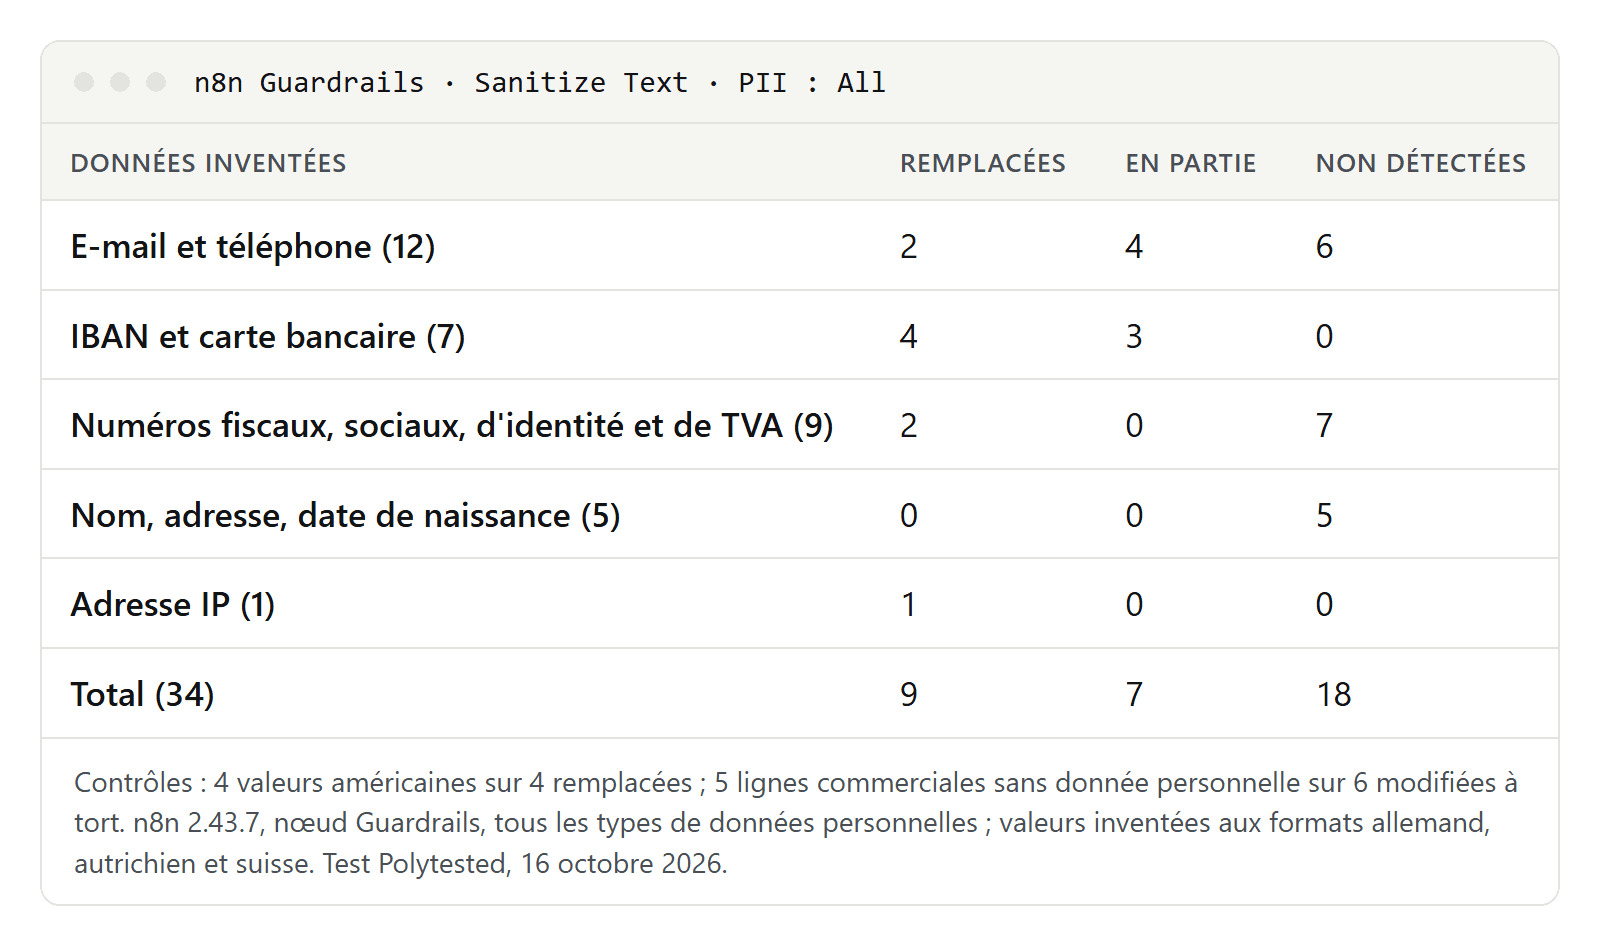Click the non détectées value 6 for E-mail et téléphone

1324,246
